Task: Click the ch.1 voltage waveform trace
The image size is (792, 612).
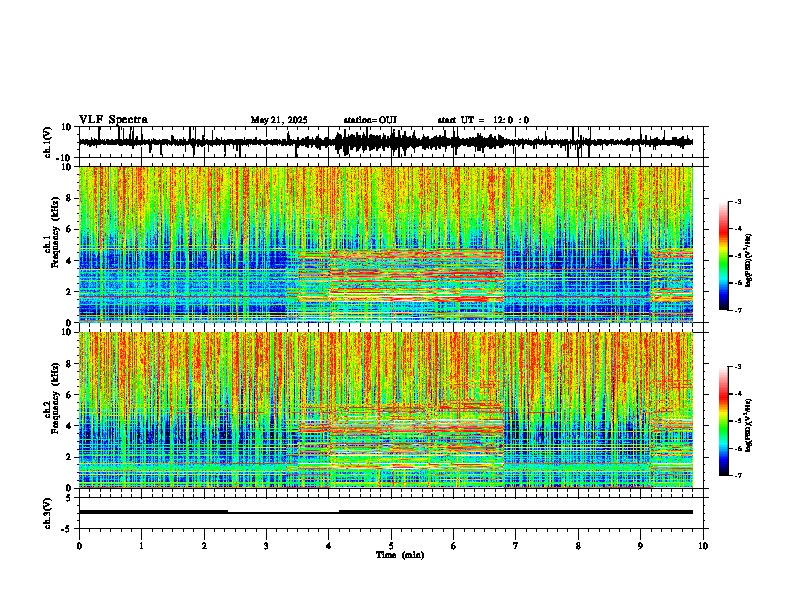Action: [386, 142]
